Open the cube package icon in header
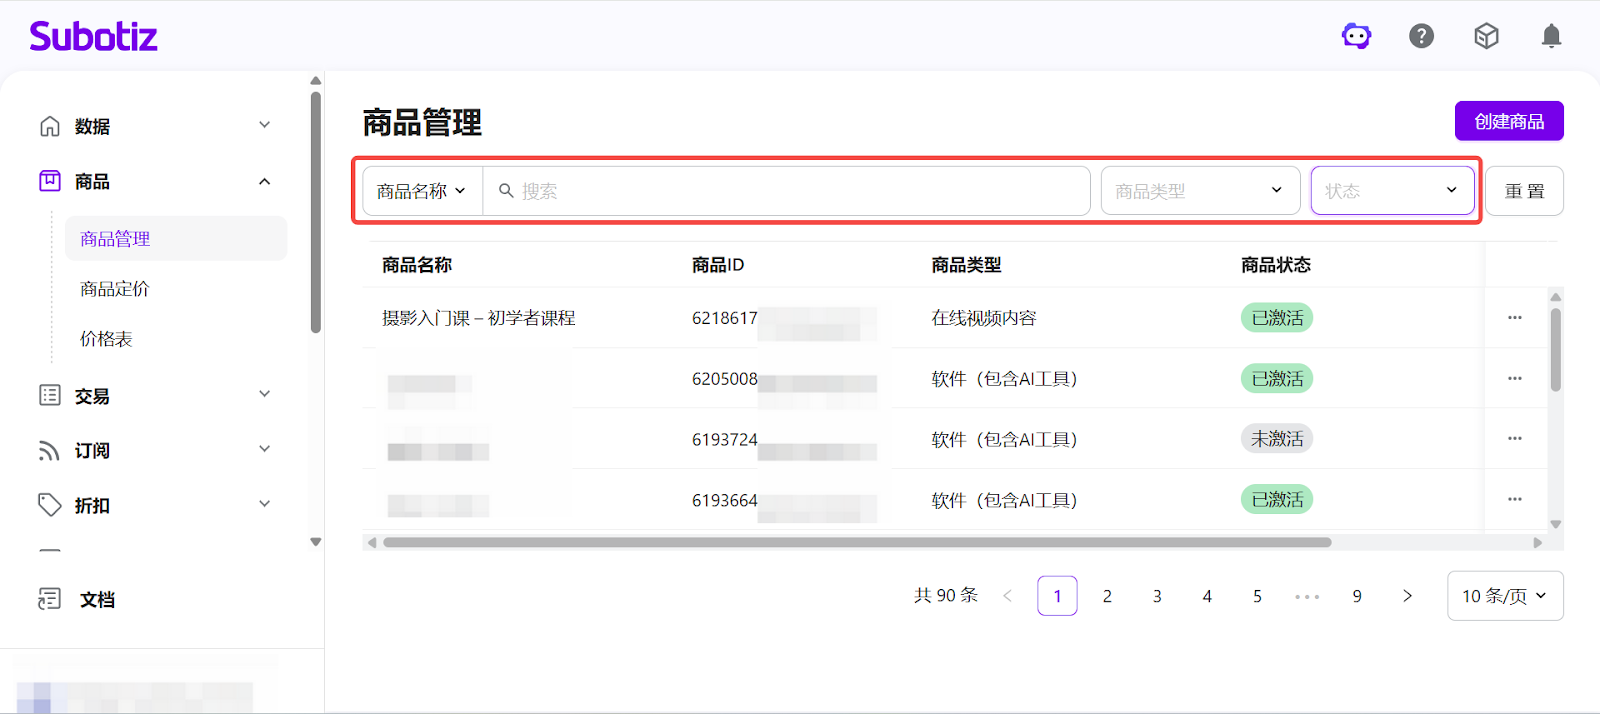The image size is (1600, 714). [1486, 37]
